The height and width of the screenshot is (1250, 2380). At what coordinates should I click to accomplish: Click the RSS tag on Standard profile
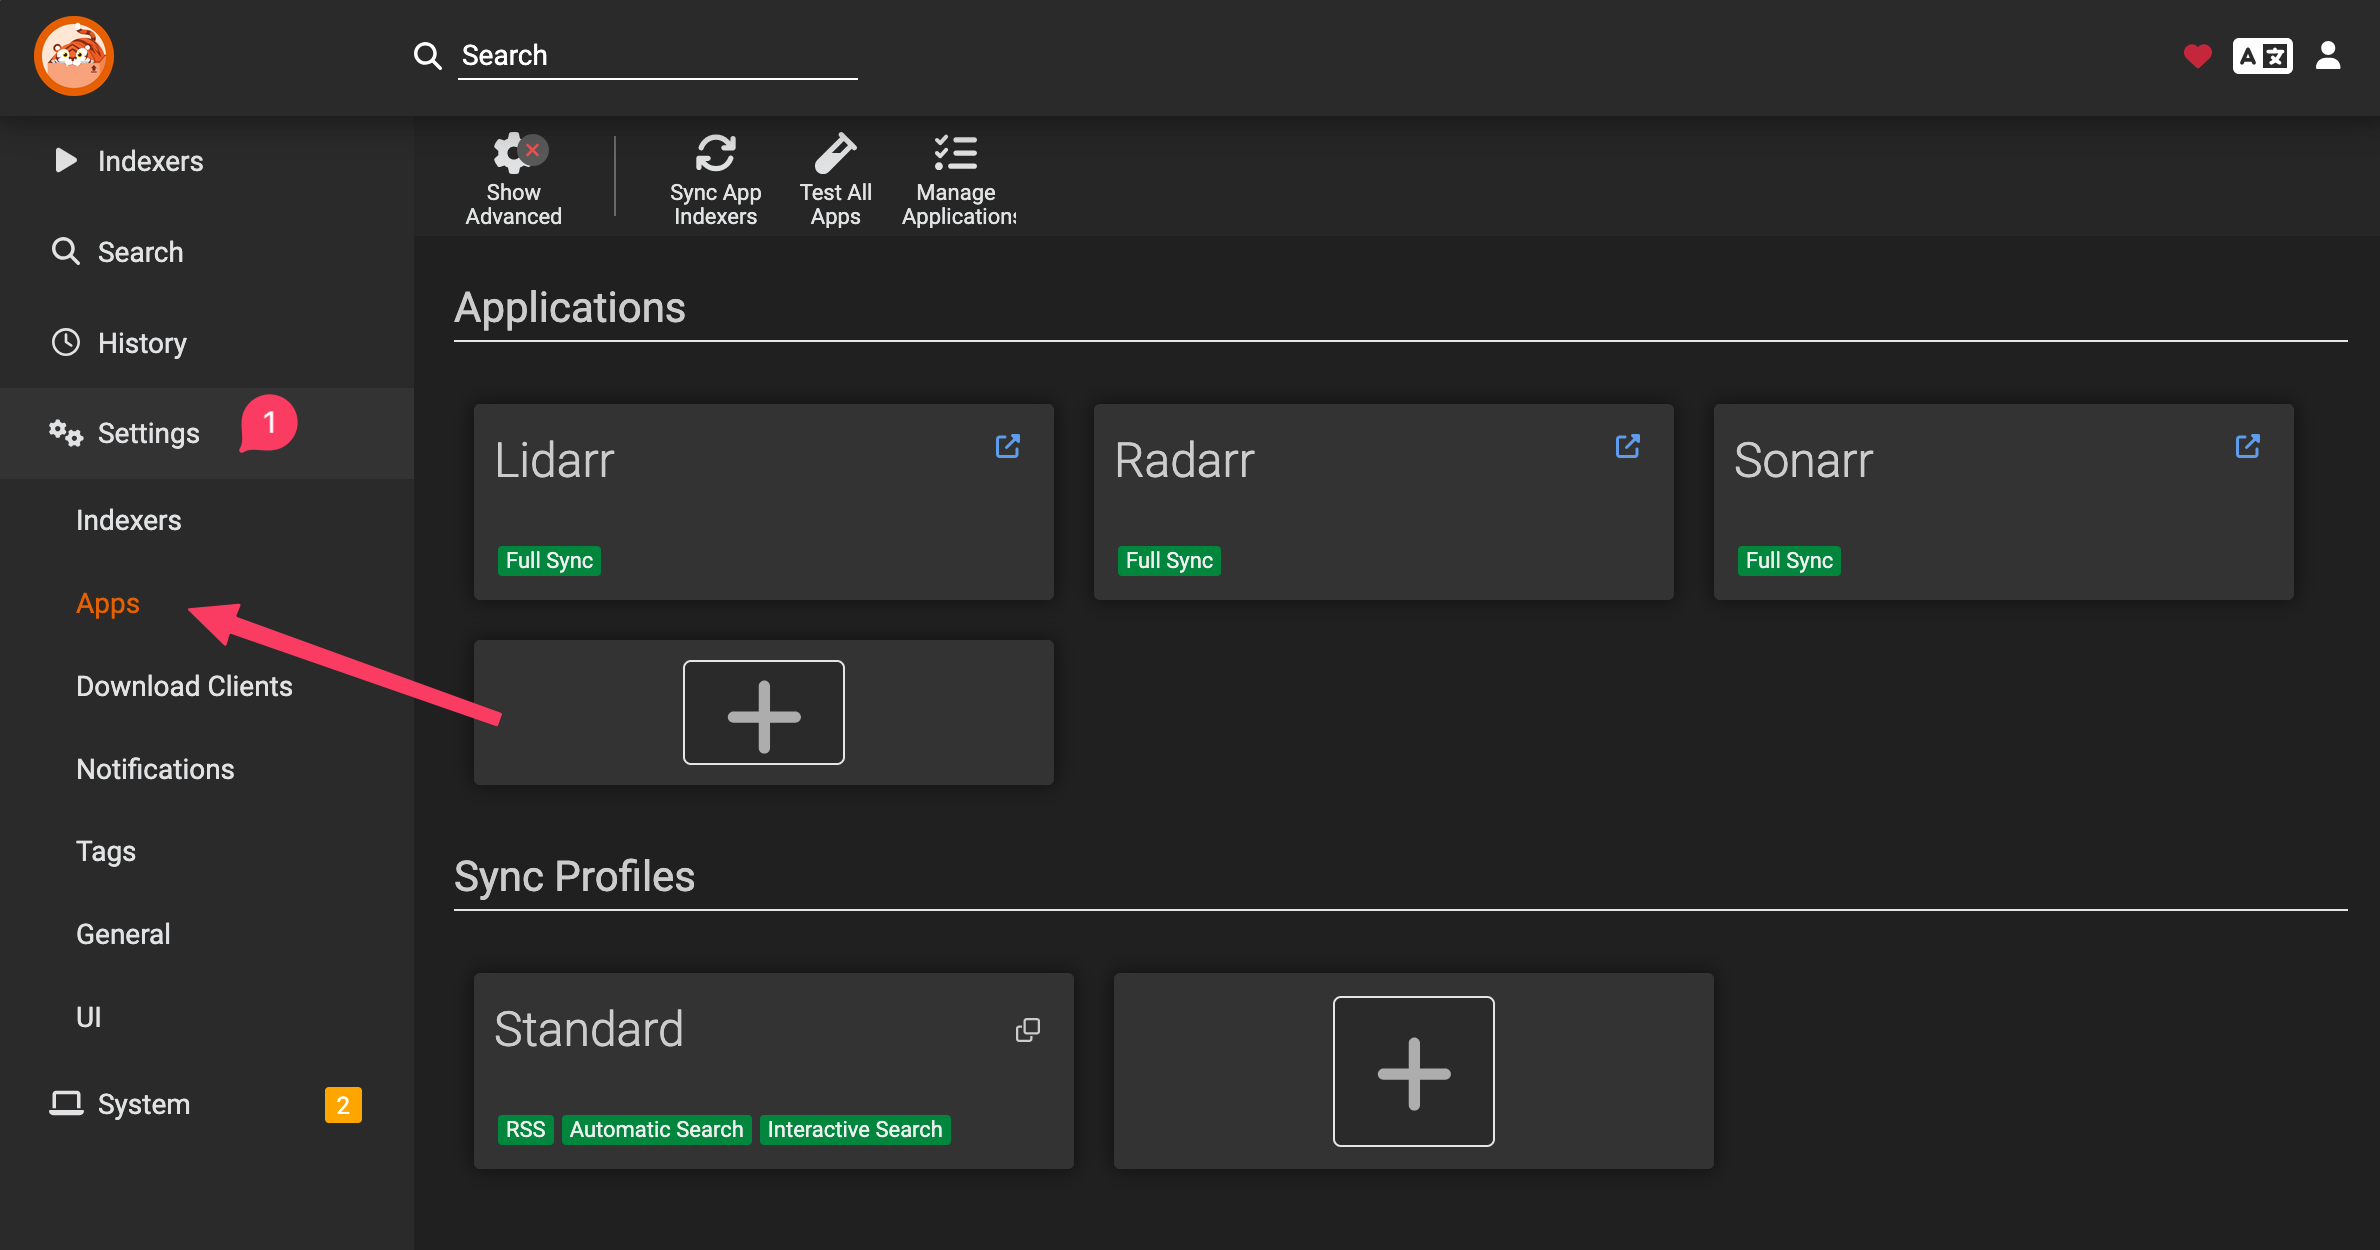526,1129
